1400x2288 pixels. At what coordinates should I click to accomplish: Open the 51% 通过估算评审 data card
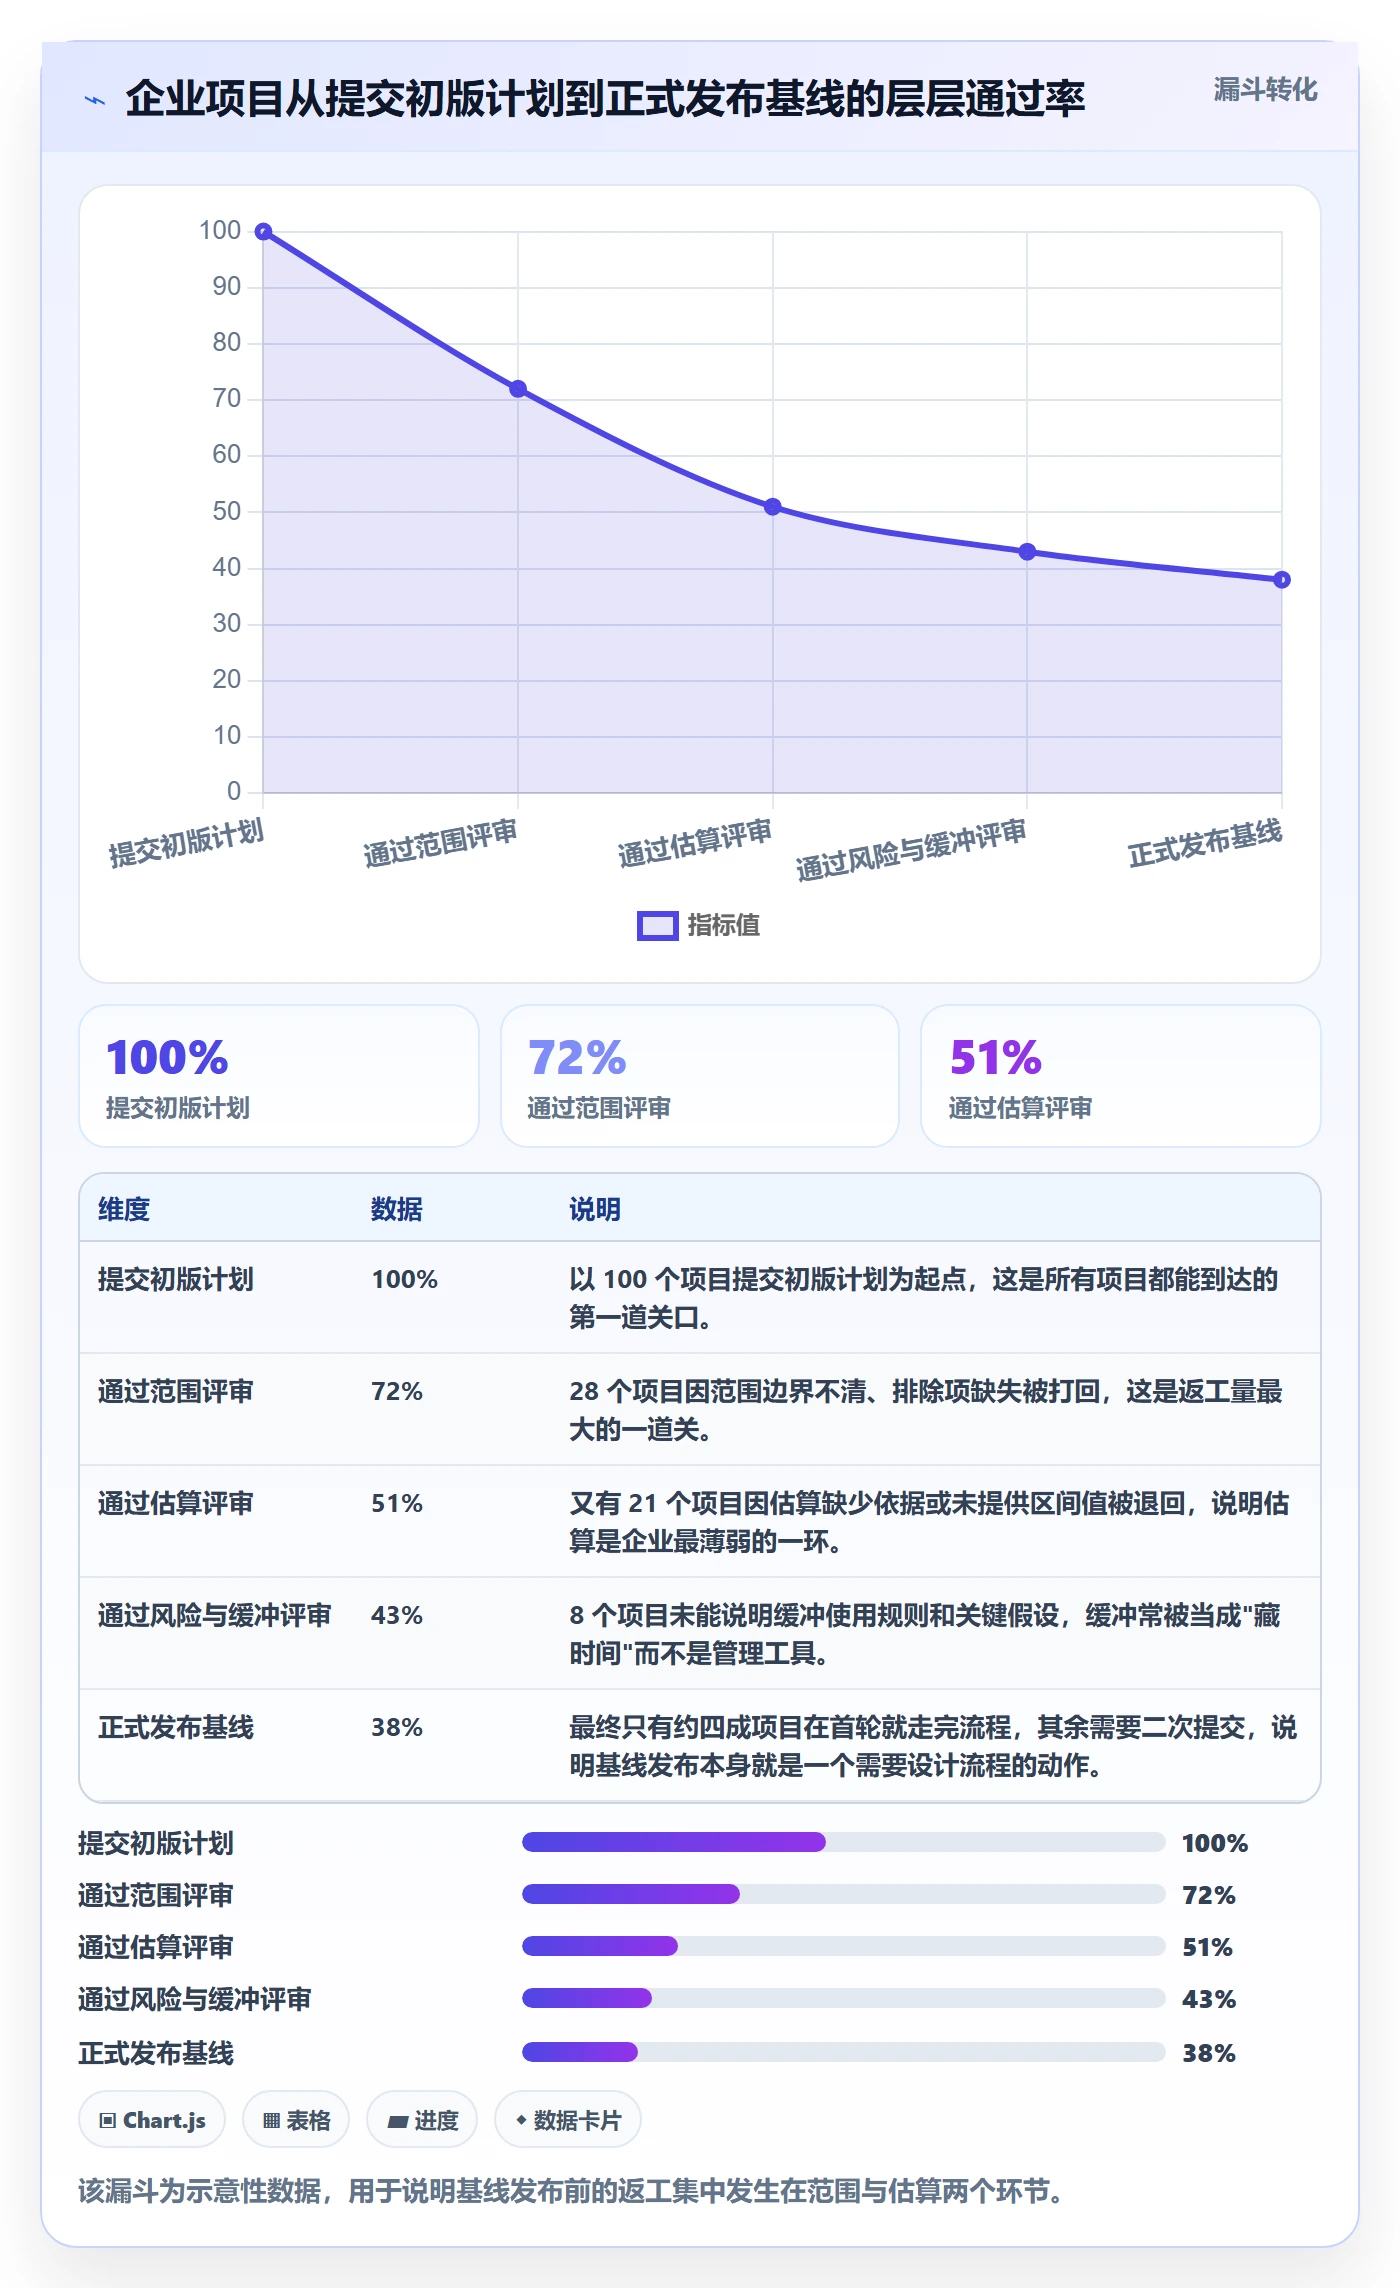(1121, 1076)
